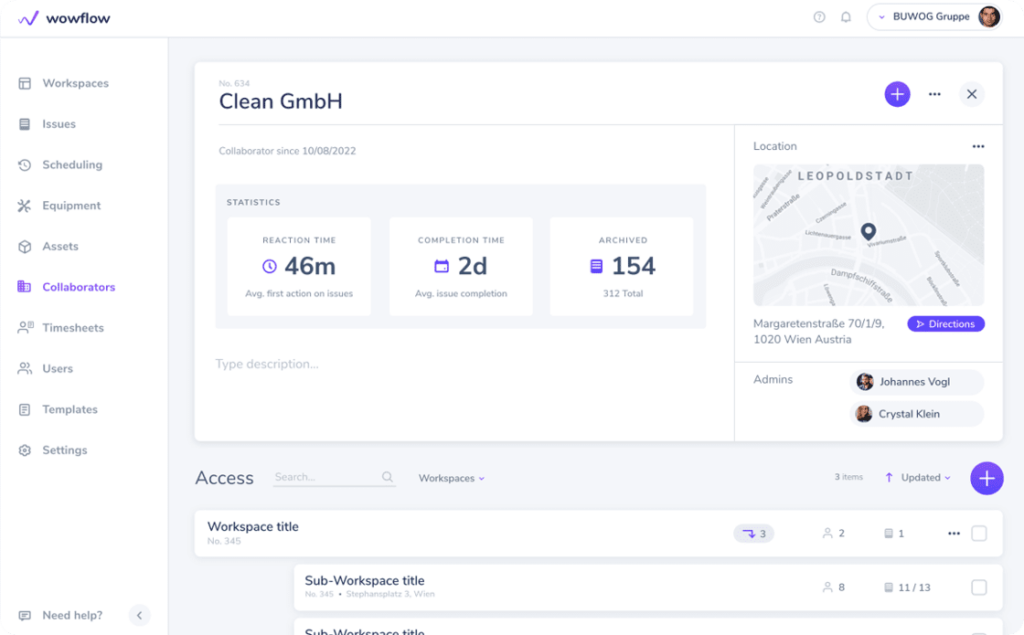Click the Clean GmbH title
This screenshot has width=1024, height=635.
point(280,101)
